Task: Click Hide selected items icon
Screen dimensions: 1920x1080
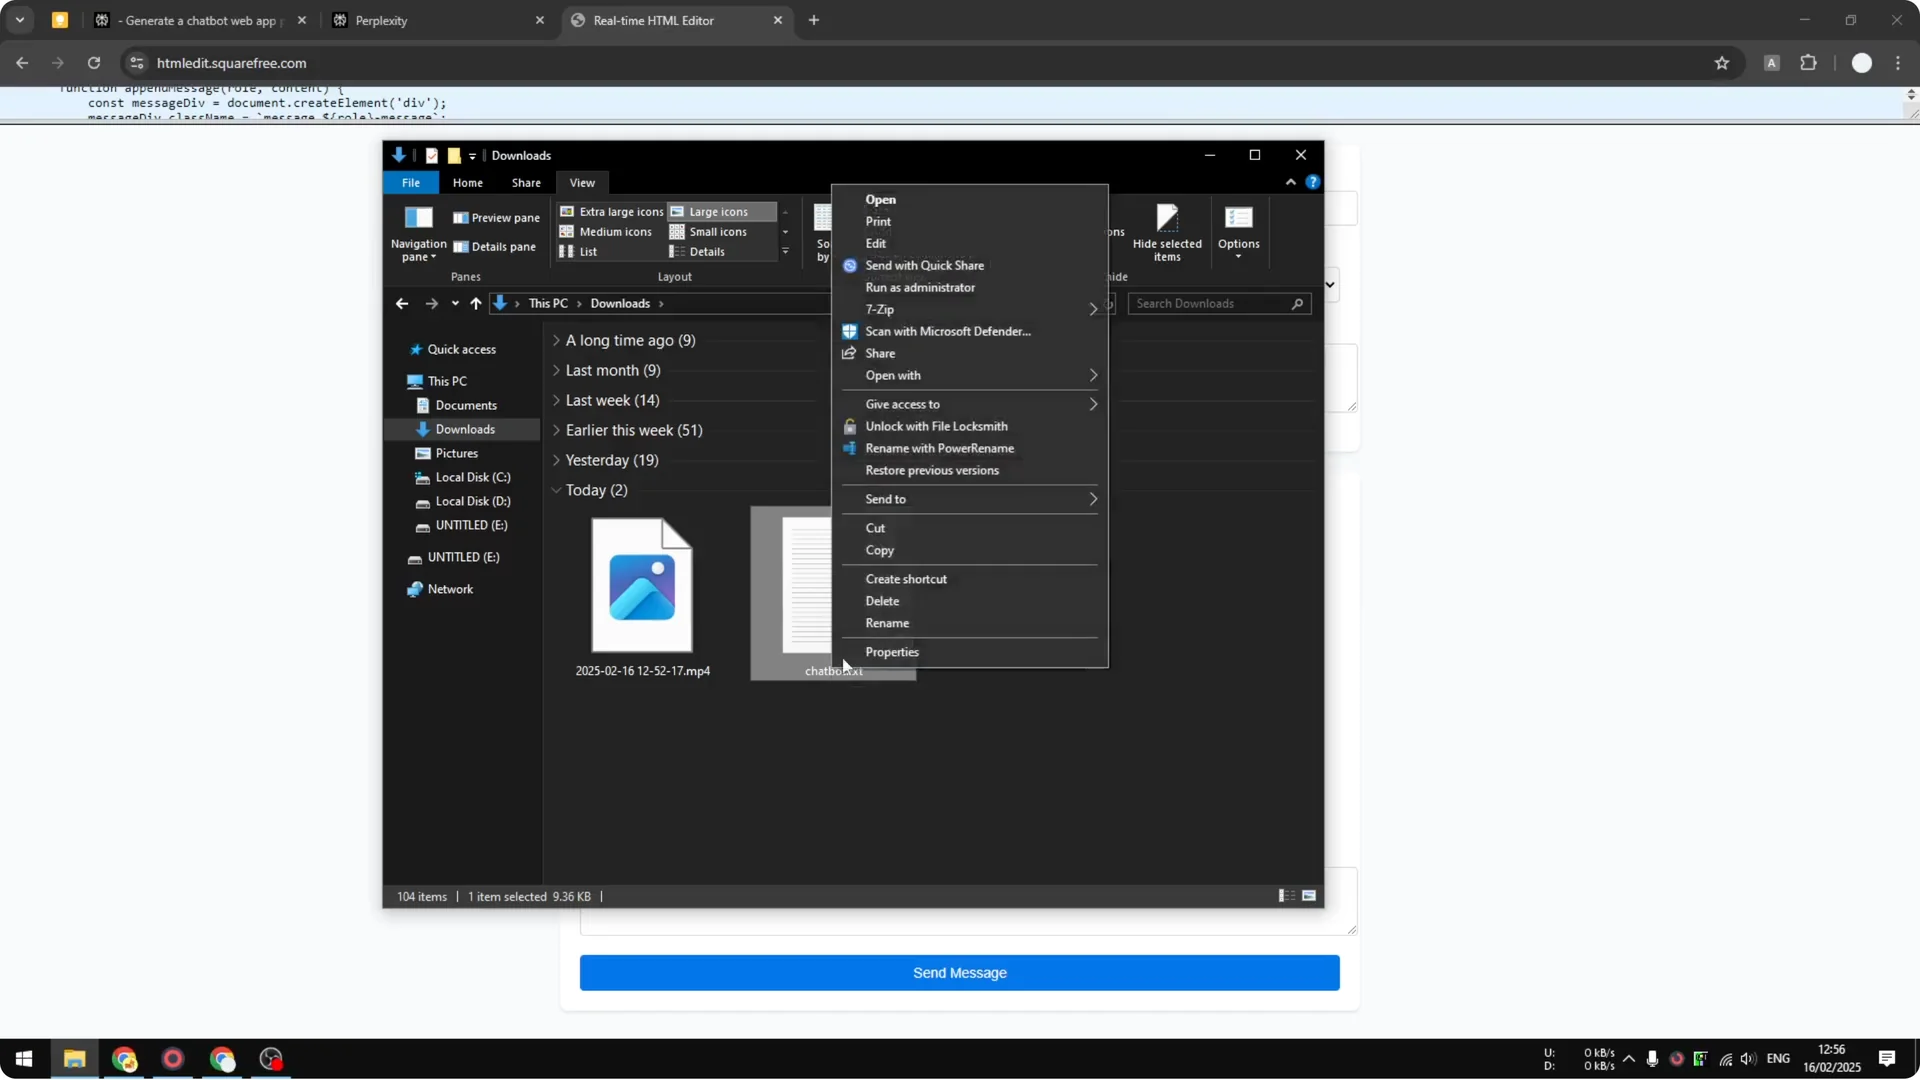Action: click(1166, 230)
